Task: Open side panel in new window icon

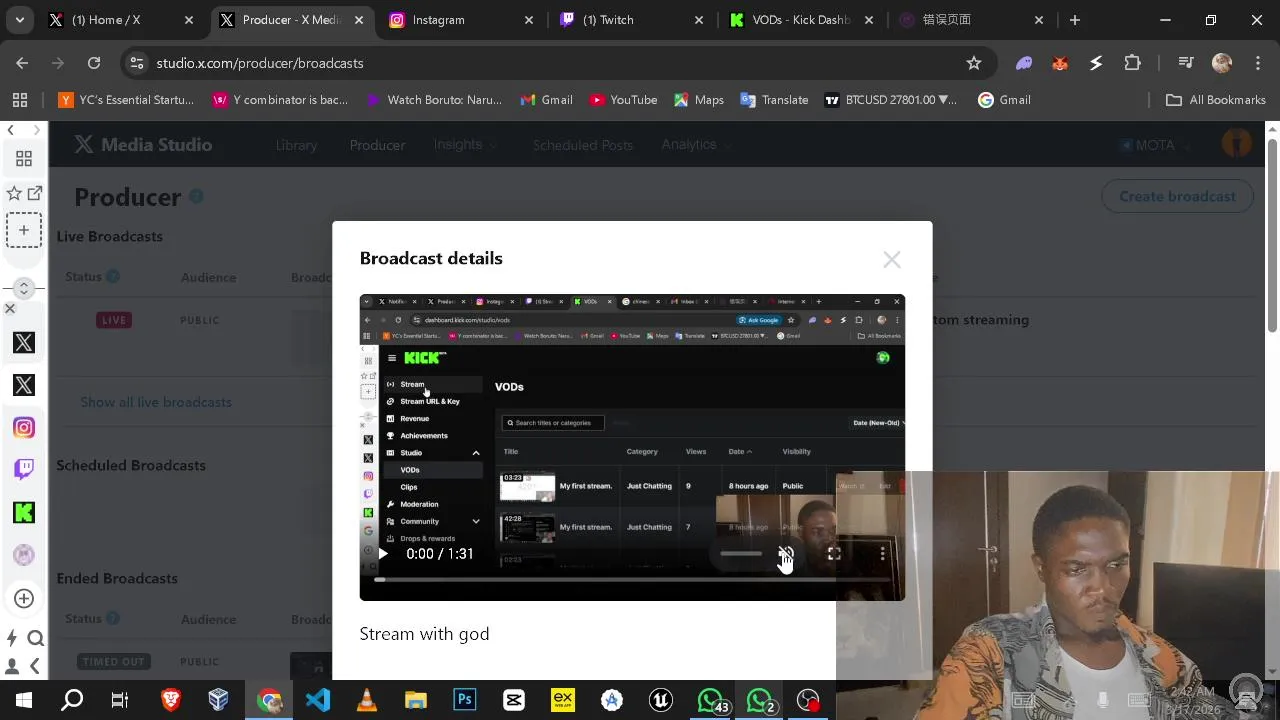Action: [35, 193]
